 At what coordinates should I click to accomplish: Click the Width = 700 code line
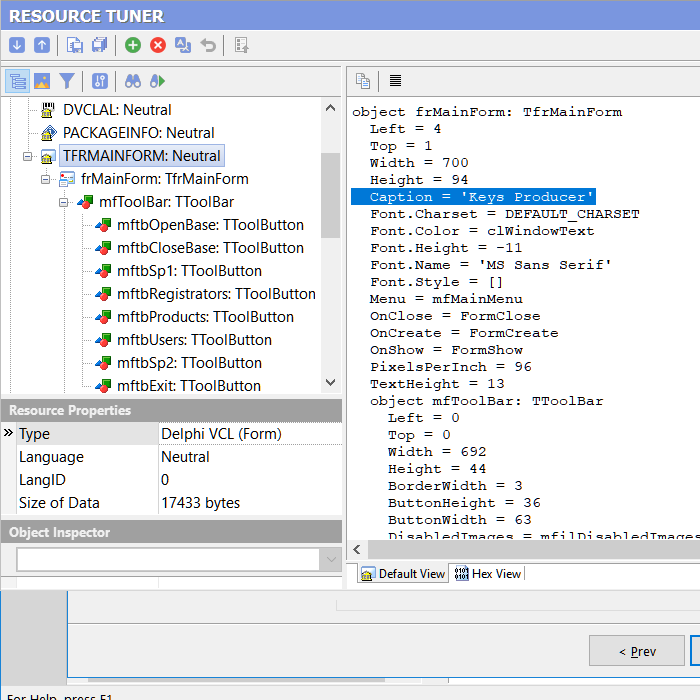click(x=419, y=163)
